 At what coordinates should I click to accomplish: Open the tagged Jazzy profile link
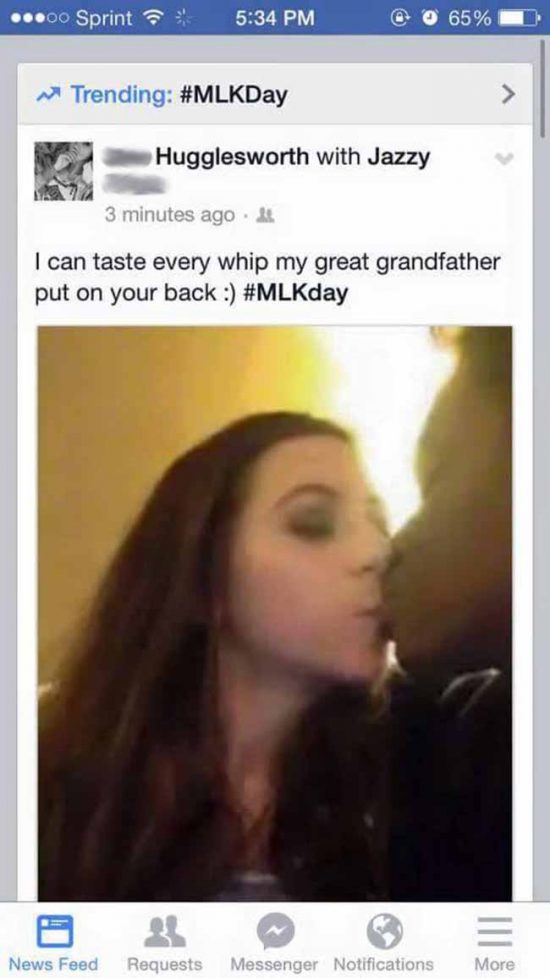(x=398, y=157)
